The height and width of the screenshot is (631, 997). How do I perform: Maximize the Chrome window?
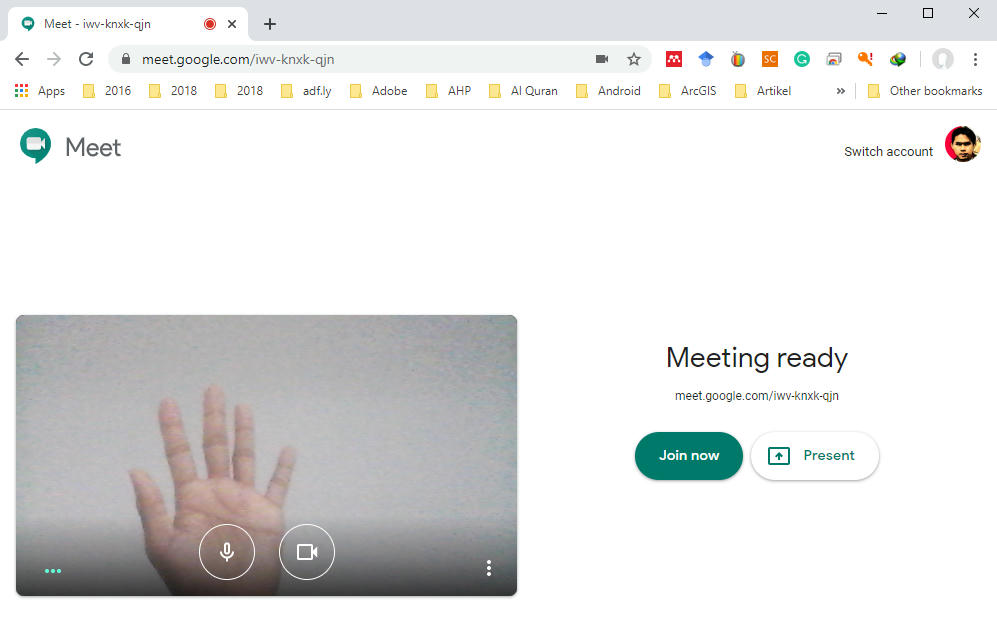pyautogui.click(x=928, y=13)
